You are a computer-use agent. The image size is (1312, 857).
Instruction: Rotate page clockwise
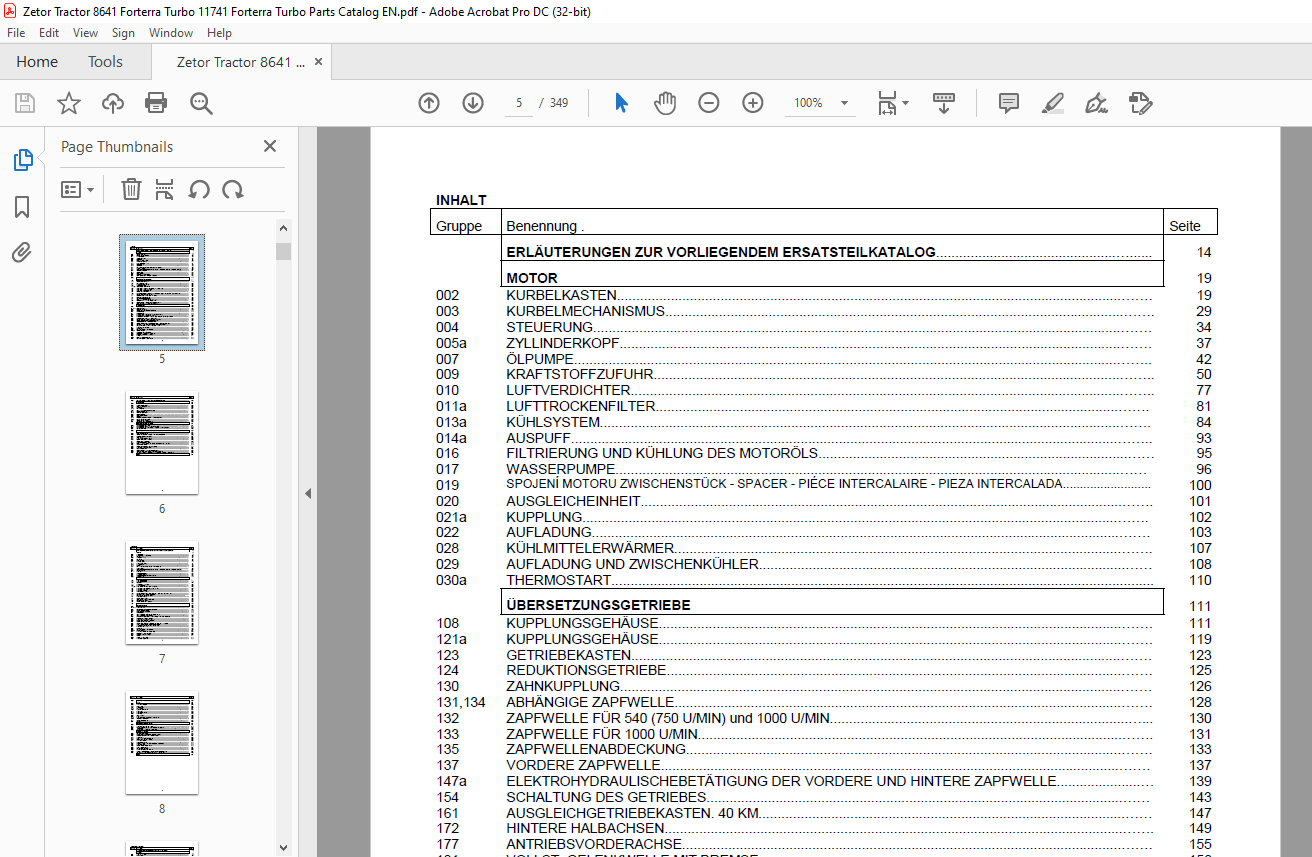[233, 189]
